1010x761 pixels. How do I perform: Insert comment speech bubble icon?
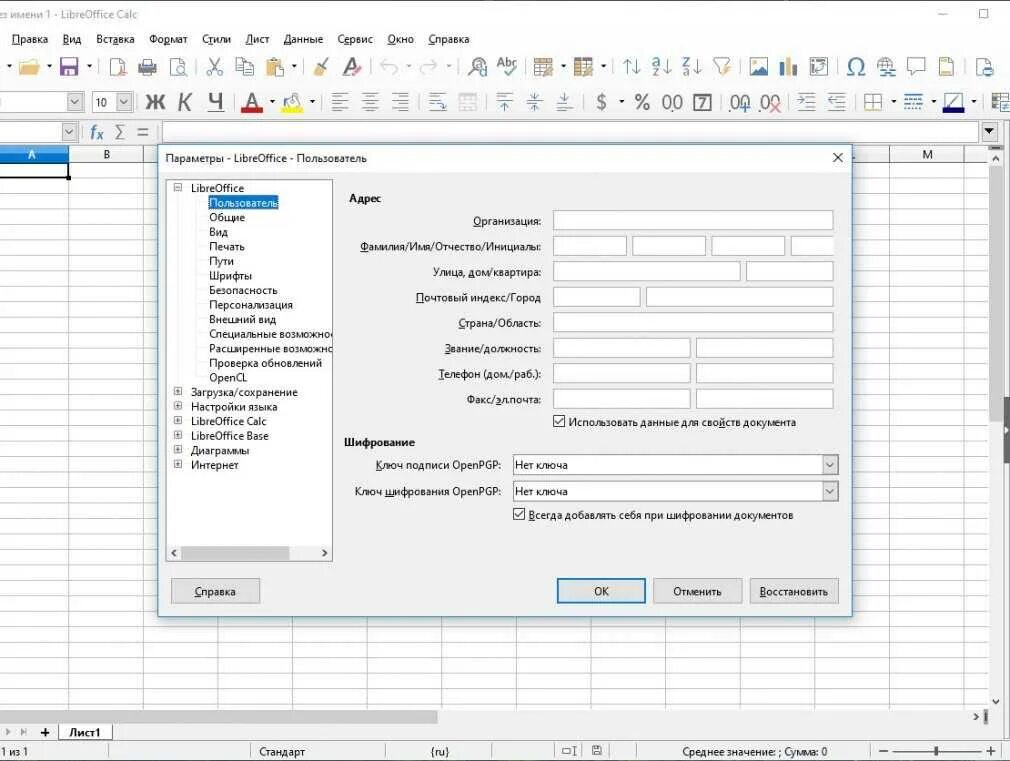916,66
